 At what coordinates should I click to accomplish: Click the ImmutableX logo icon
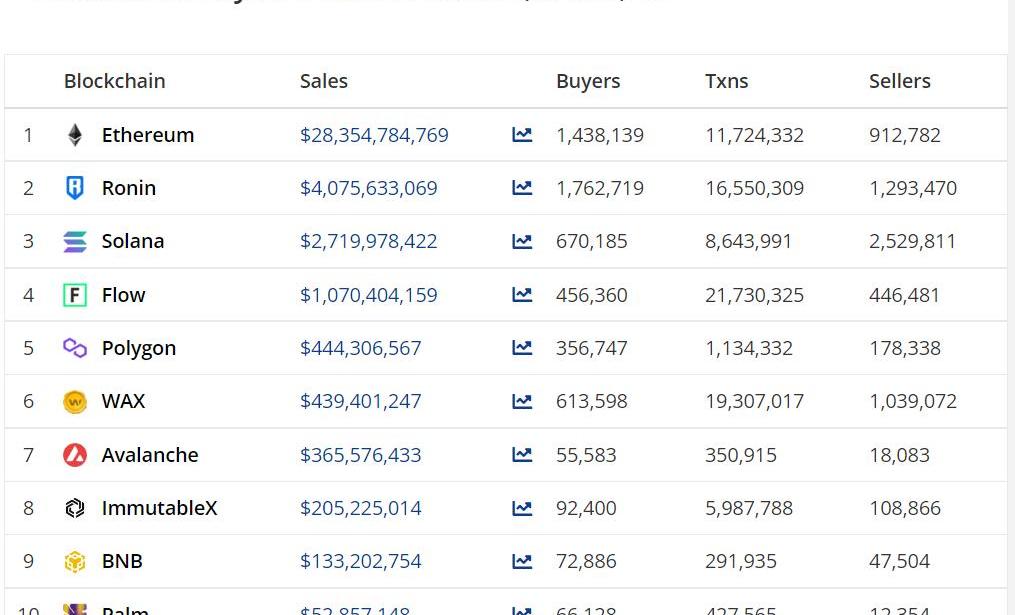pos(75,508)
